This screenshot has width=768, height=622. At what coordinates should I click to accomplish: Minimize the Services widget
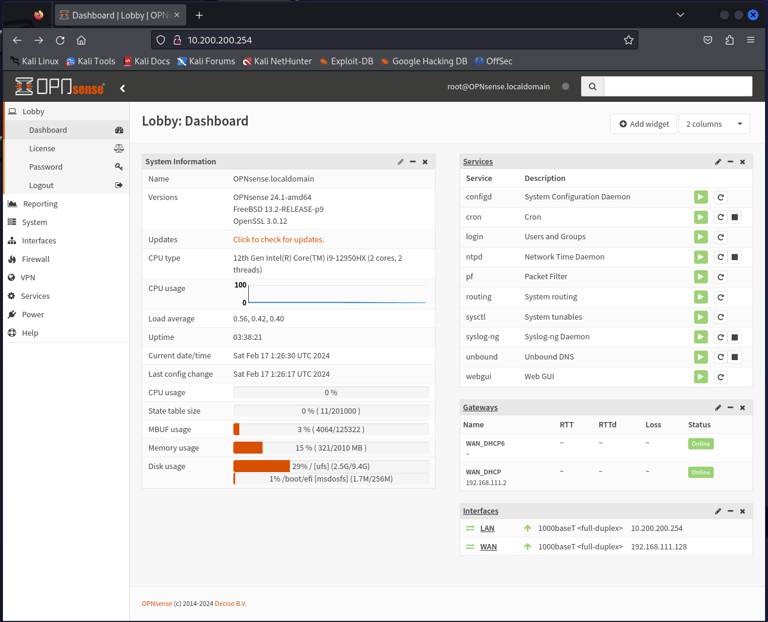730,162
